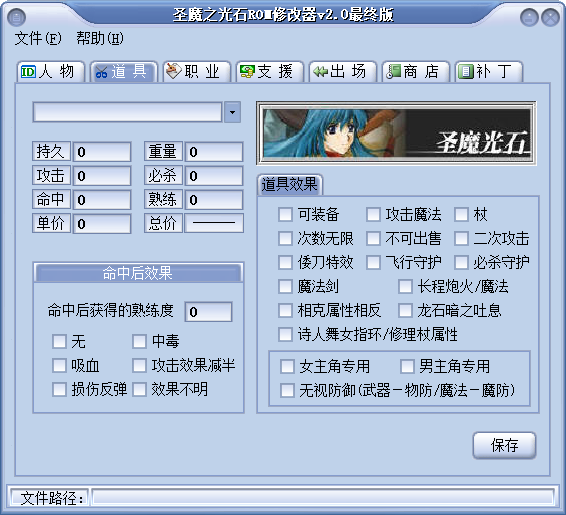Click the shop icon on 商店 tab
This screenshot has width=566, height=515.
[393, 71]
